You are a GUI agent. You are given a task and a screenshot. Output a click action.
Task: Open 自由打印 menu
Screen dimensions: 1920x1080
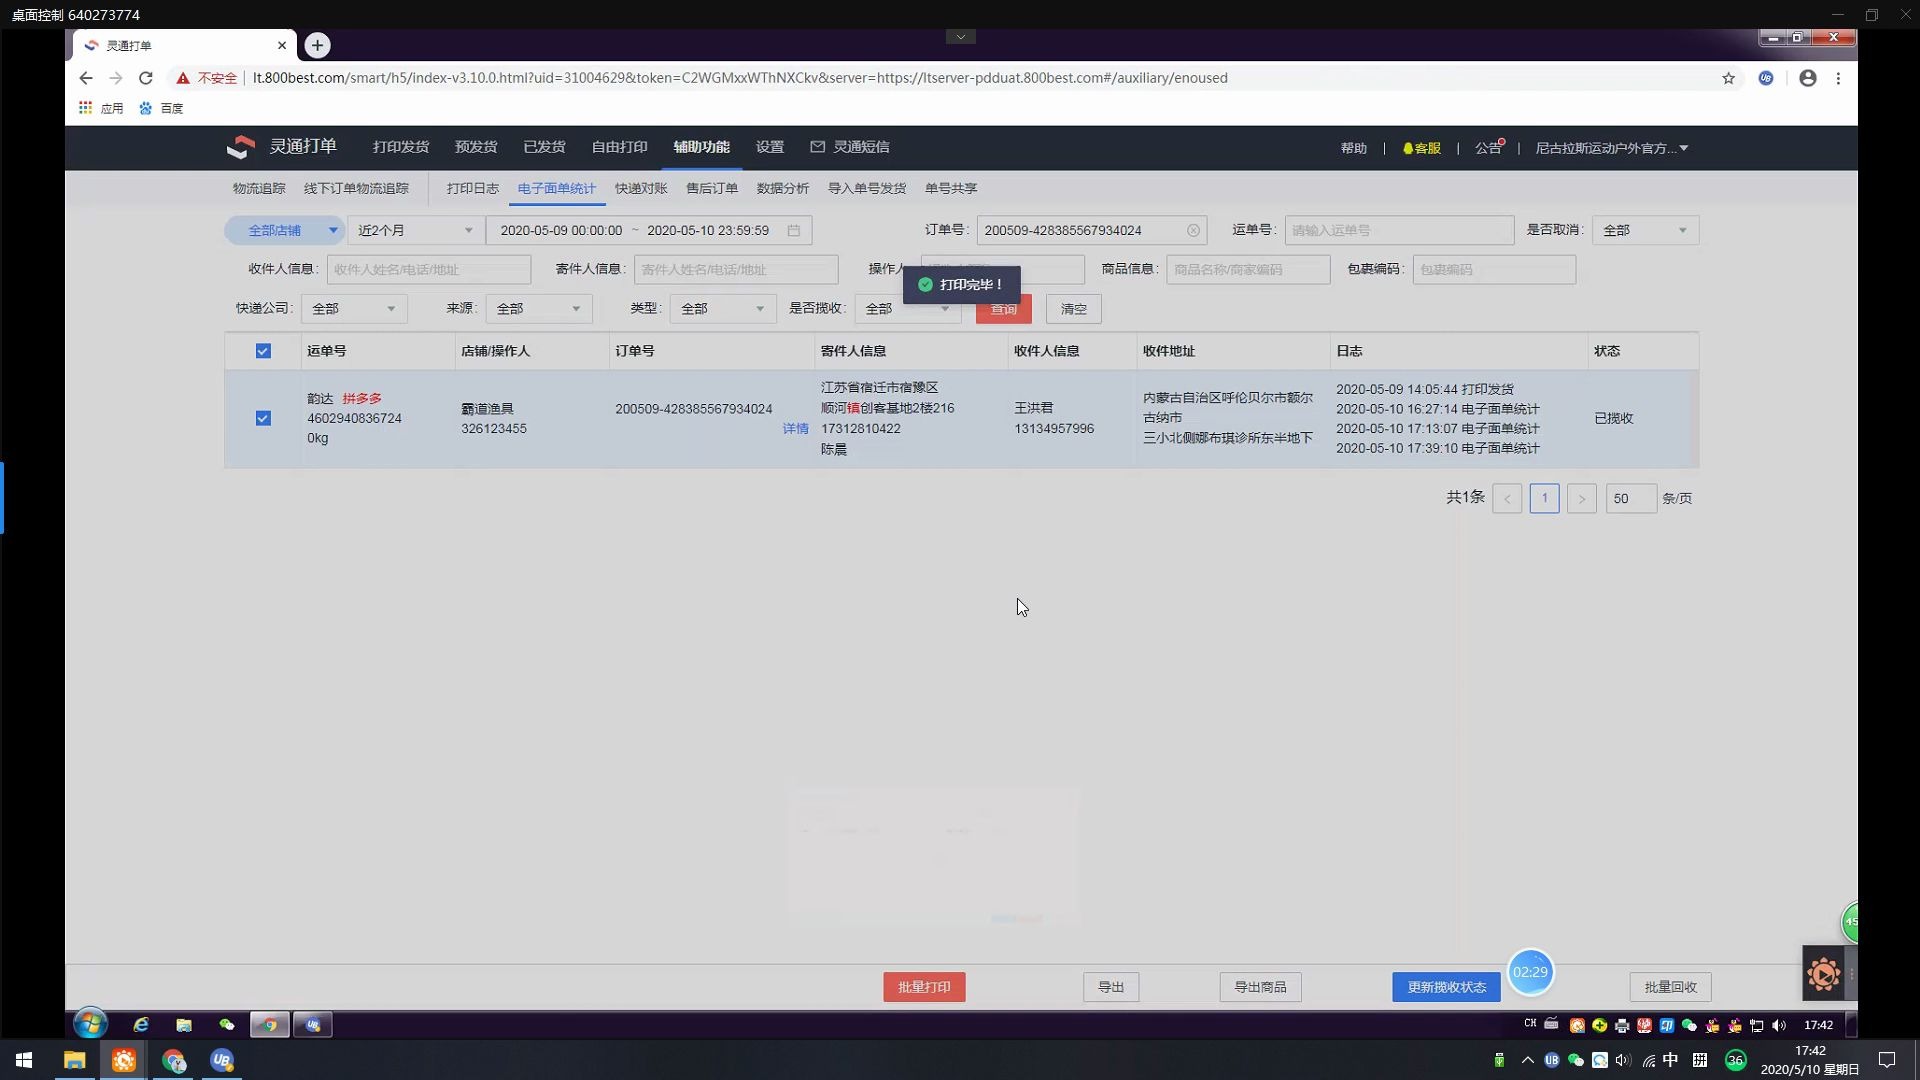click(619, 147)
